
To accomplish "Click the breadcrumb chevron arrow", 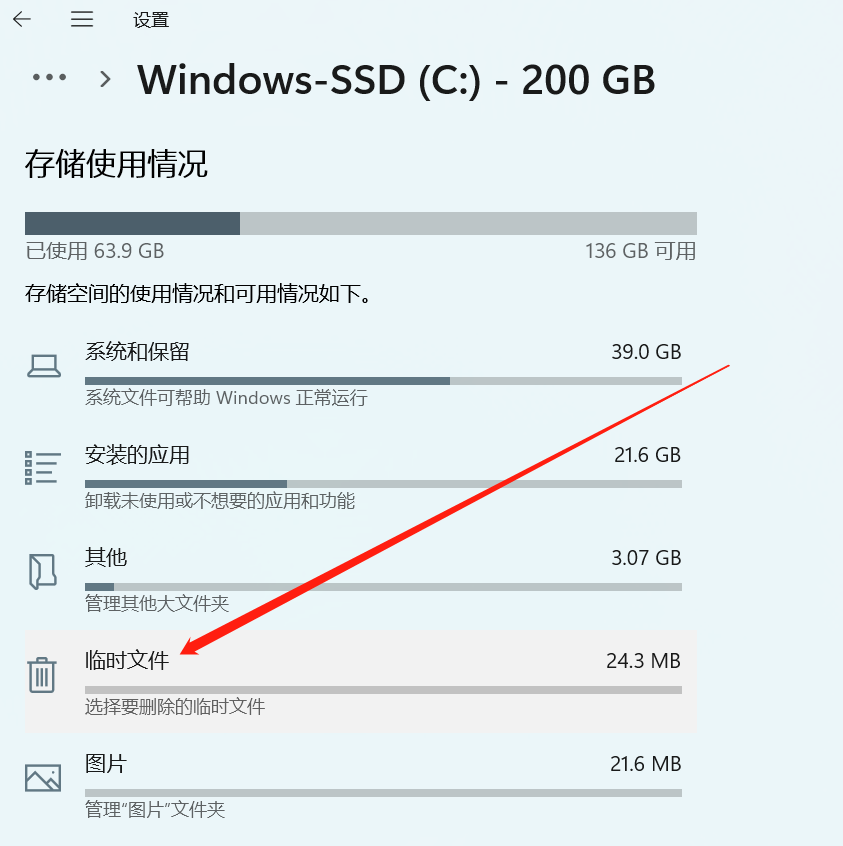I will pos(105,79).
